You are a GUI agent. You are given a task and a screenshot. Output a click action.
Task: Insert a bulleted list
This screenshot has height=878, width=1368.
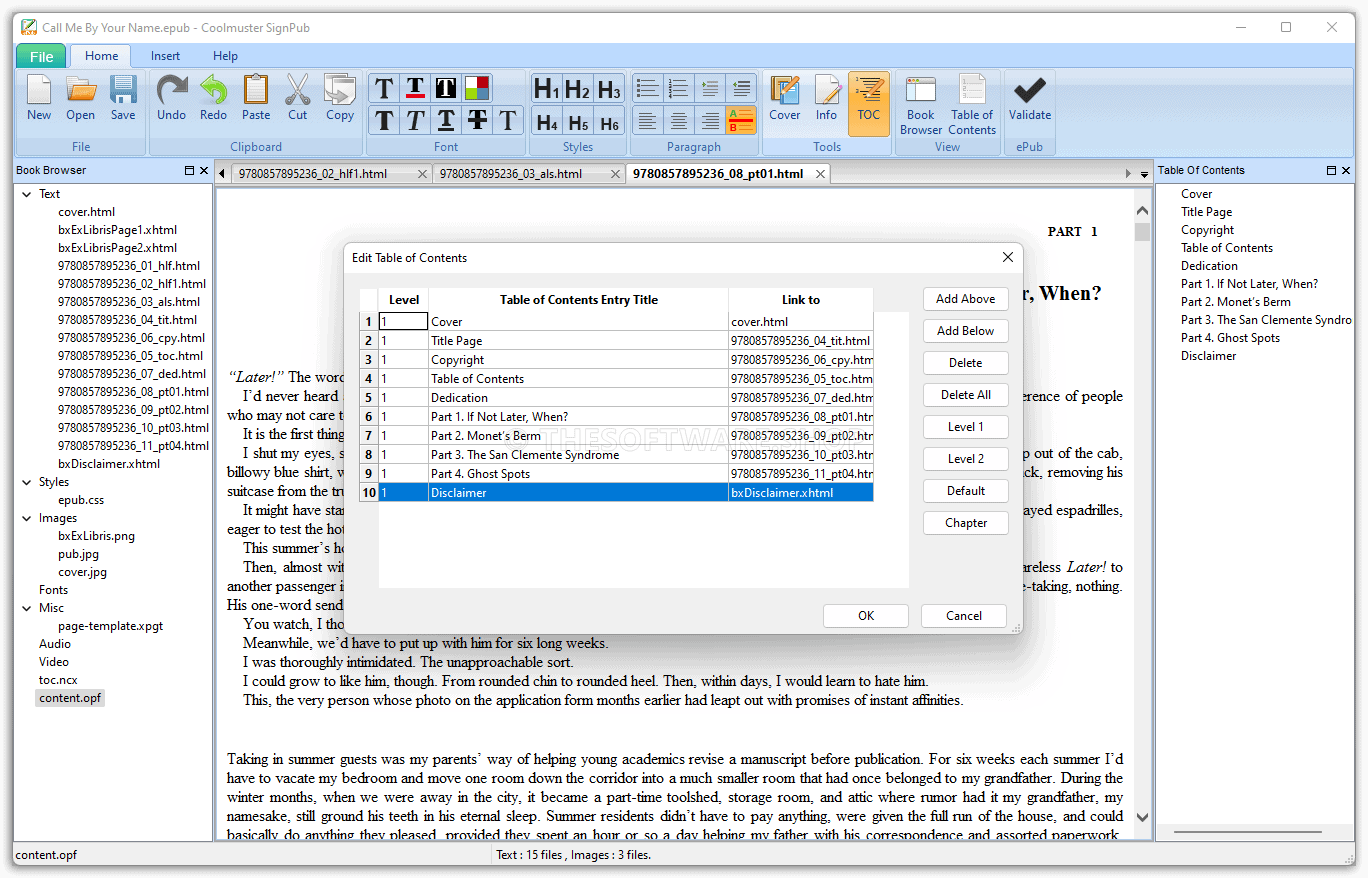(x=648, y=88)
